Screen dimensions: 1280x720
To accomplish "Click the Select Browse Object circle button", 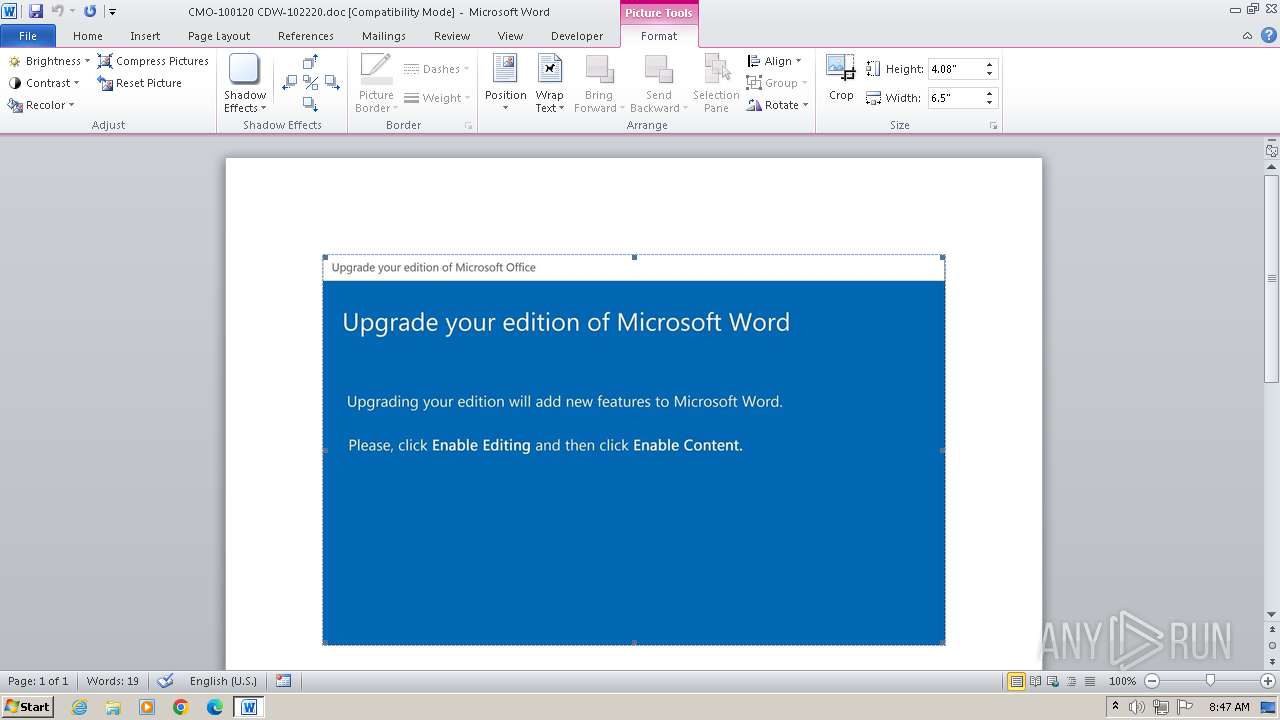I will tap(1272, 645).
